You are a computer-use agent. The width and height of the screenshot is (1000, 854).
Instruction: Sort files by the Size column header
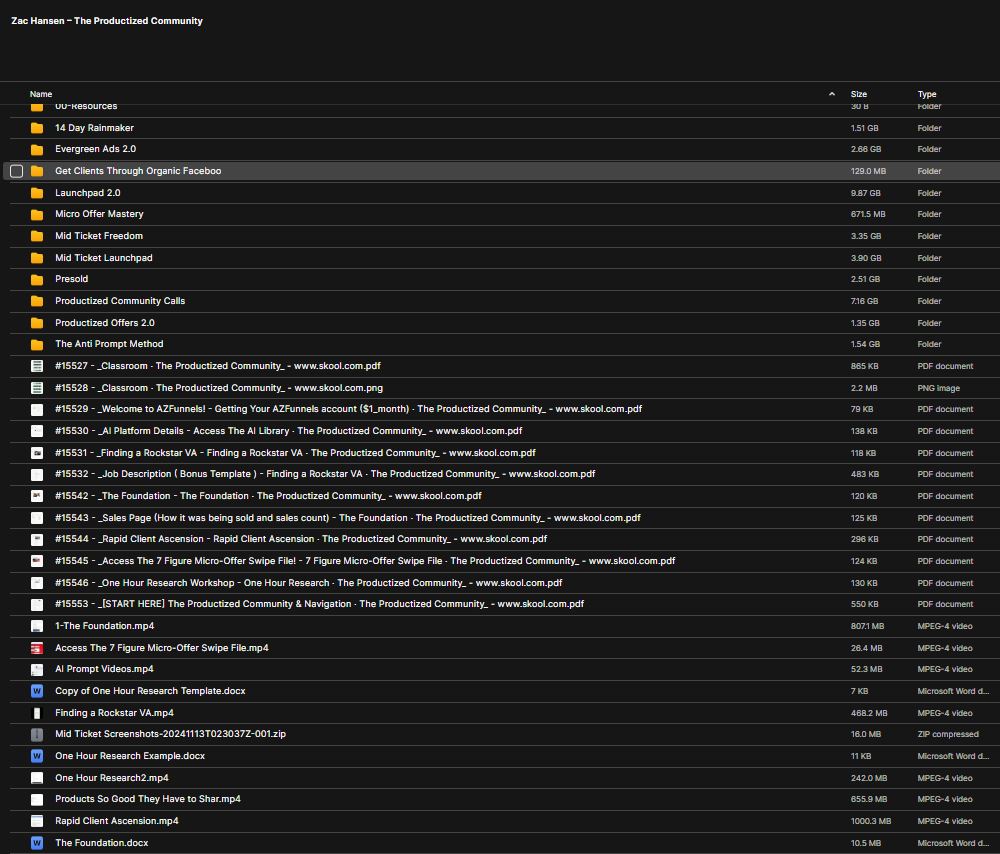tap(858, 93)
